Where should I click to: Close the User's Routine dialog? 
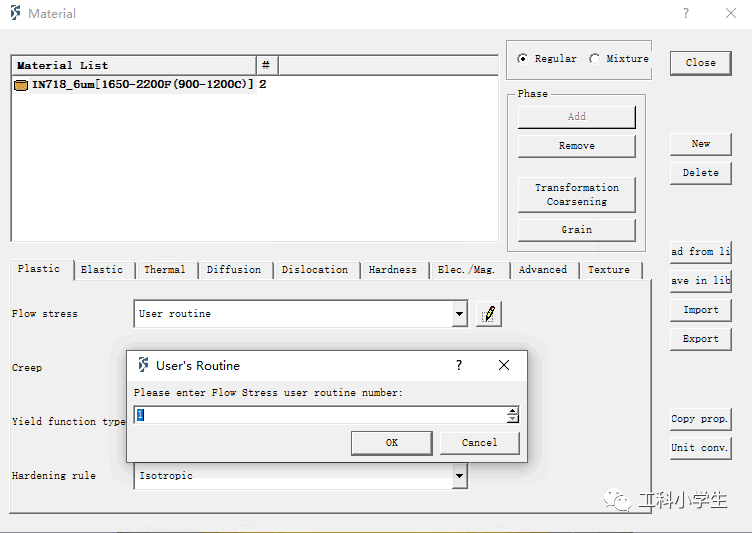click(504, 365)
